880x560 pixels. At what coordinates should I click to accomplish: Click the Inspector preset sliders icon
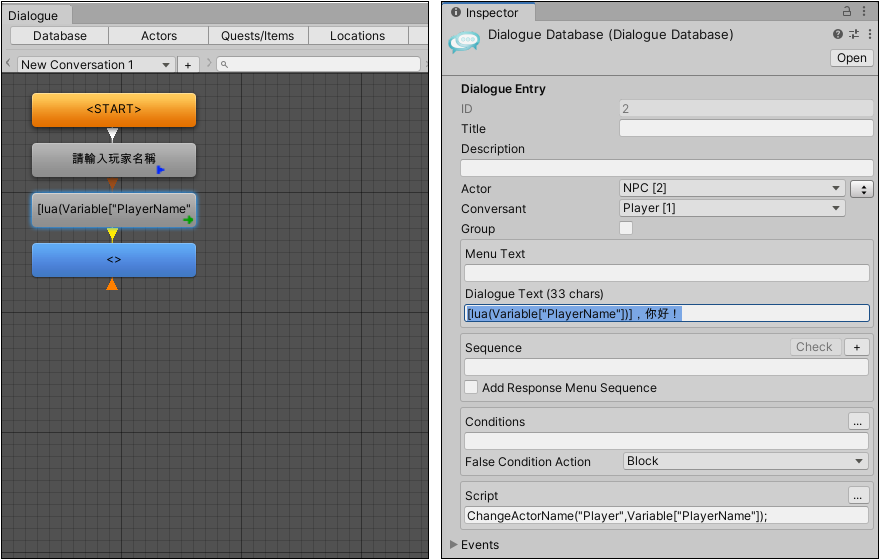[853, 34]
